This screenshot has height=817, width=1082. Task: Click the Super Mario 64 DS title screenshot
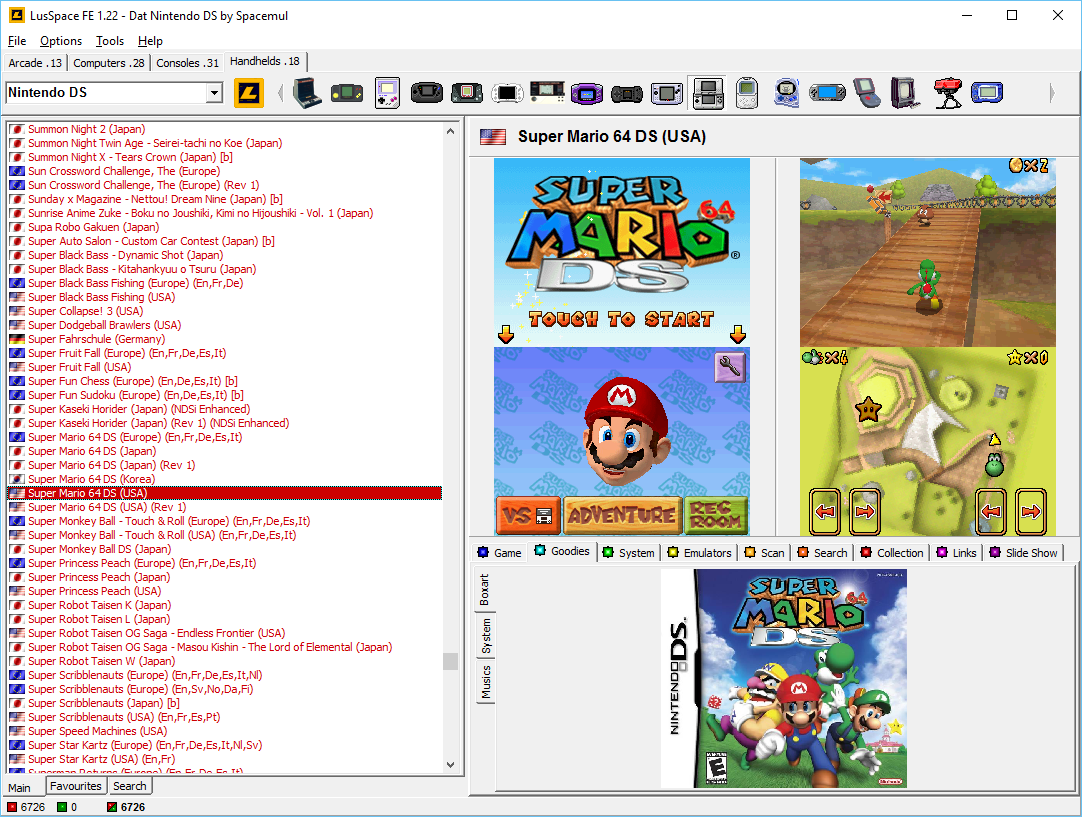(622, 347)
